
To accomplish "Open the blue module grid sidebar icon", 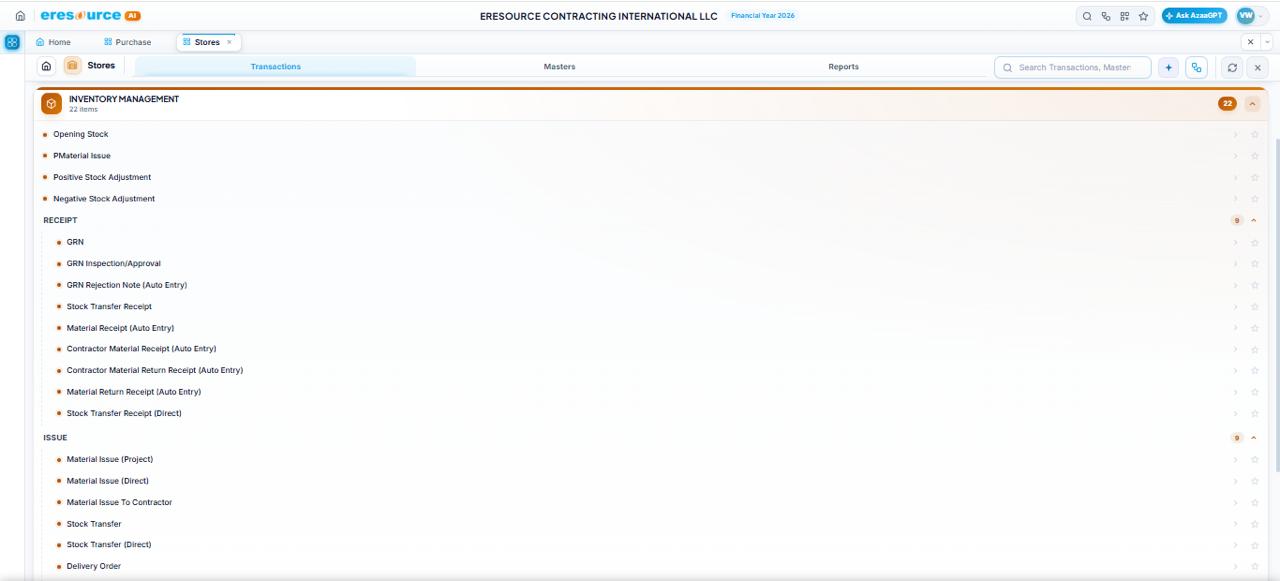I will [12, 43].
